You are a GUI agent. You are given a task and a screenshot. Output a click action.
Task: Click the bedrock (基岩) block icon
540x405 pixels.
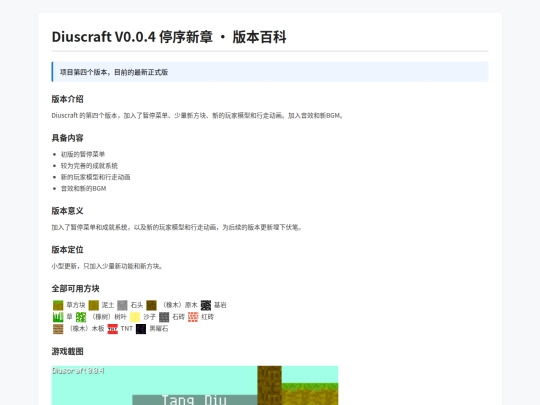206,305
